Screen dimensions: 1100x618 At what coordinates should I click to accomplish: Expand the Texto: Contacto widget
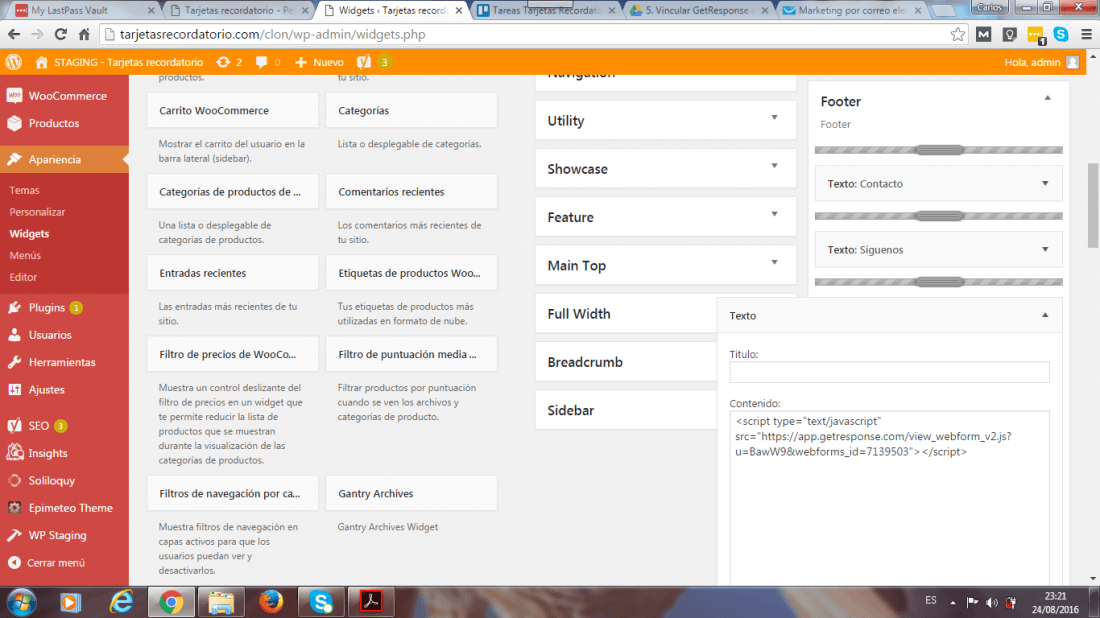1045,184
